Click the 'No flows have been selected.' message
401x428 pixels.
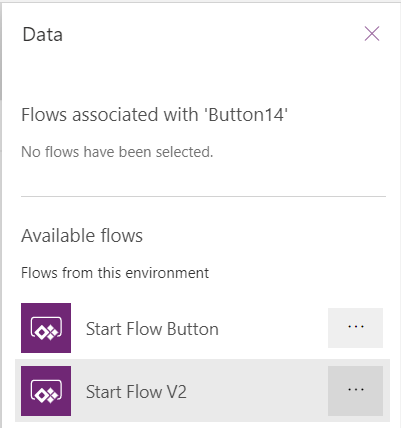tap(117, 152)
